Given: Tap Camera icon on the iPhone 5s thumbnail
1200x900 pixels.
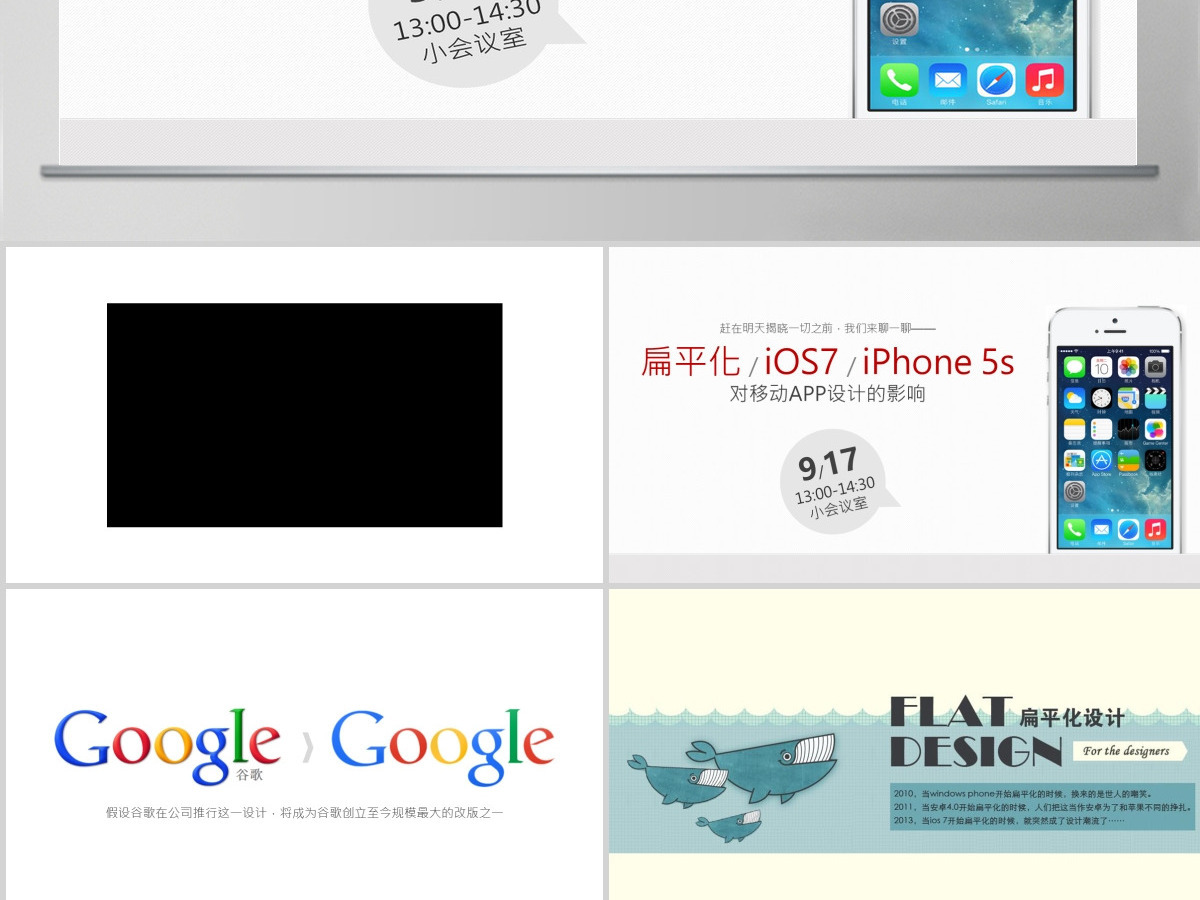Looking at the screenshot, I should pos(1156,367).
